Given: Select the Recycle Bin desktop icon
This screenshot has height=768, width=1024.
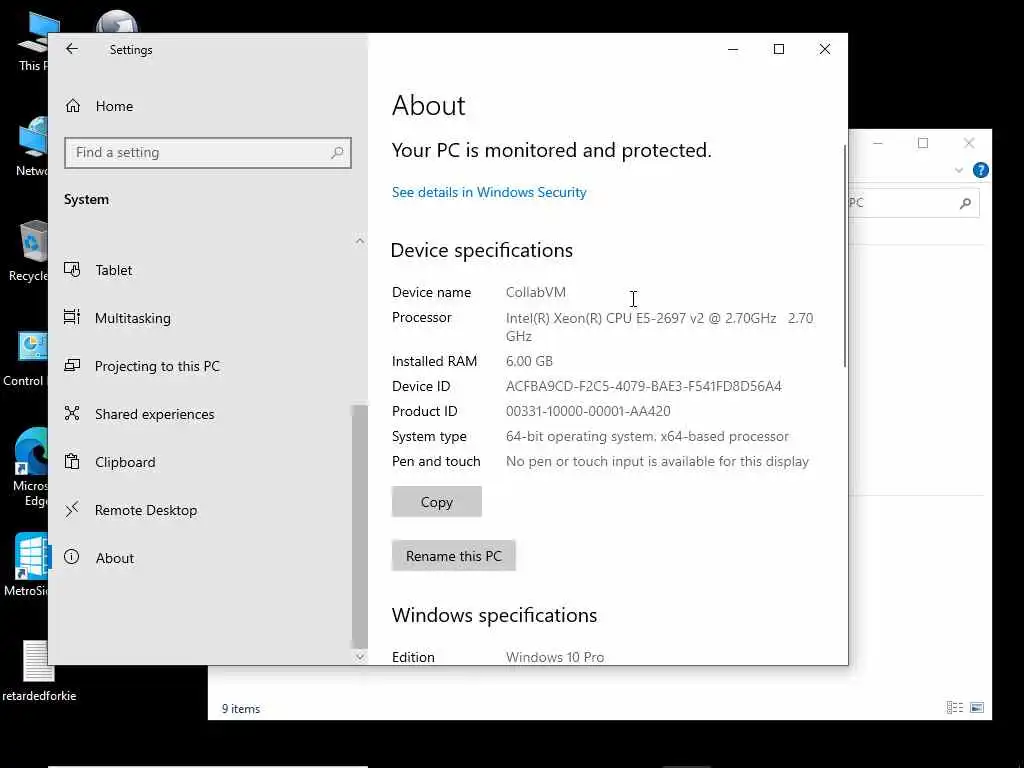Looking at the screenshot, I should [x=29, y=251].
